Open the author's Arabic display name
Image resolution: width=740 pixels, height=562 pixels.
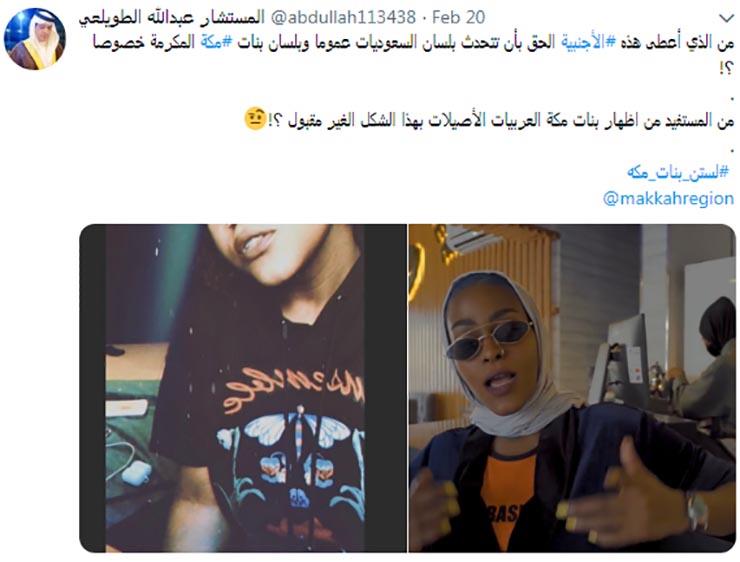[x=172, y=18]
